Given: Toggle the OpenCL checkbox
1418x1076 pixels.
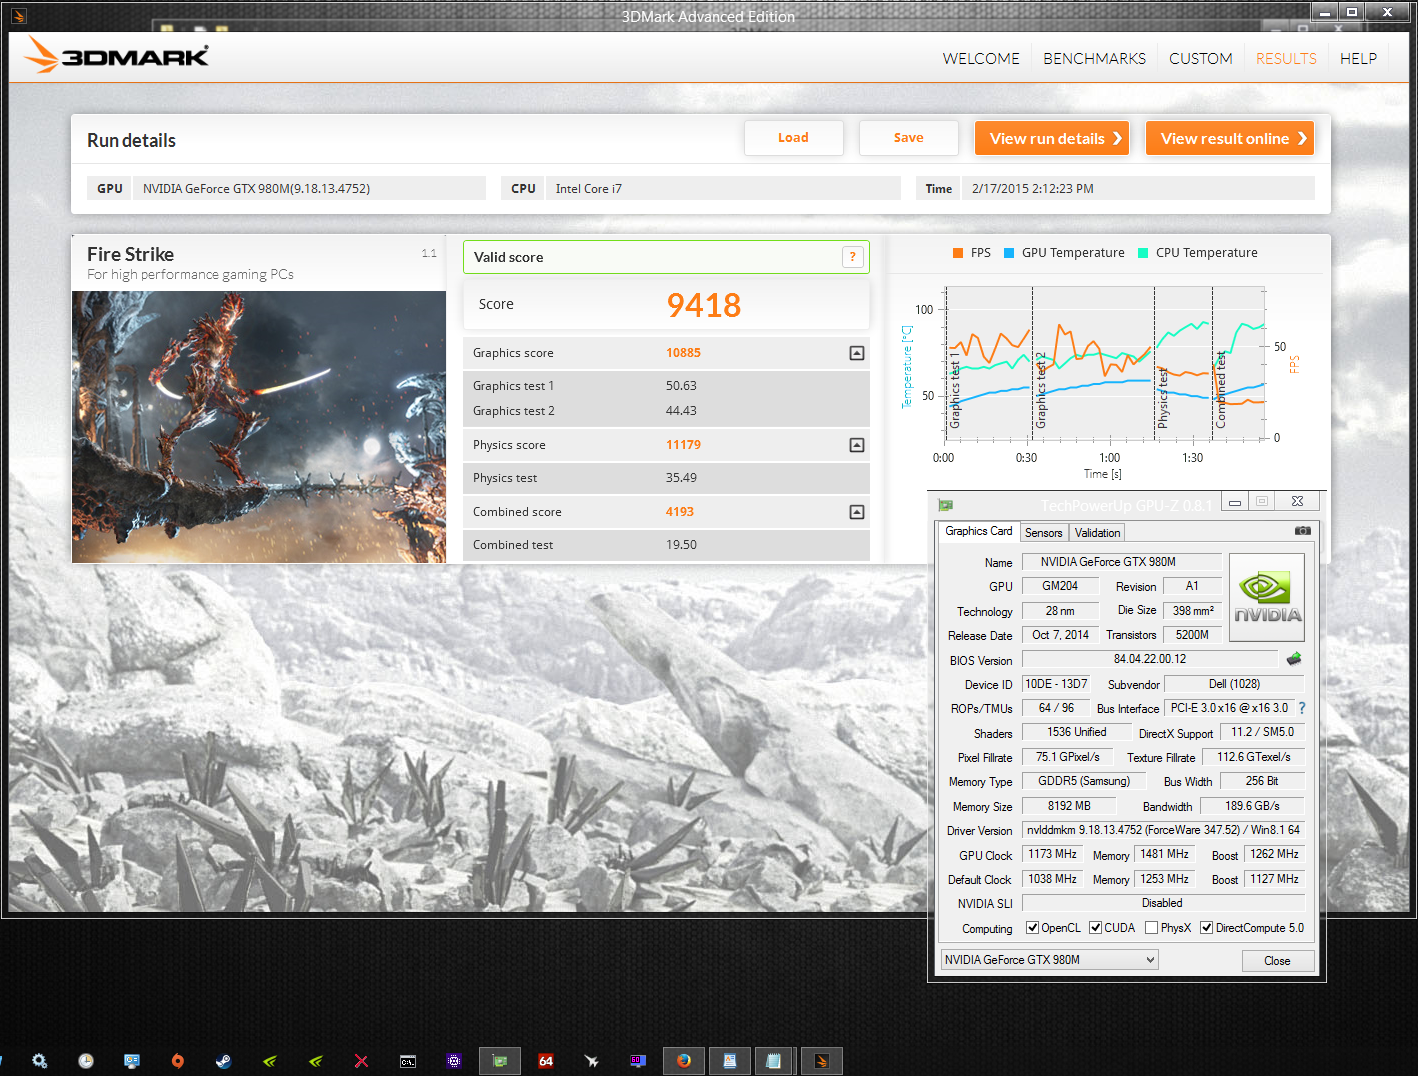Looking at the screenshot, I should (x=1032, y=928).
